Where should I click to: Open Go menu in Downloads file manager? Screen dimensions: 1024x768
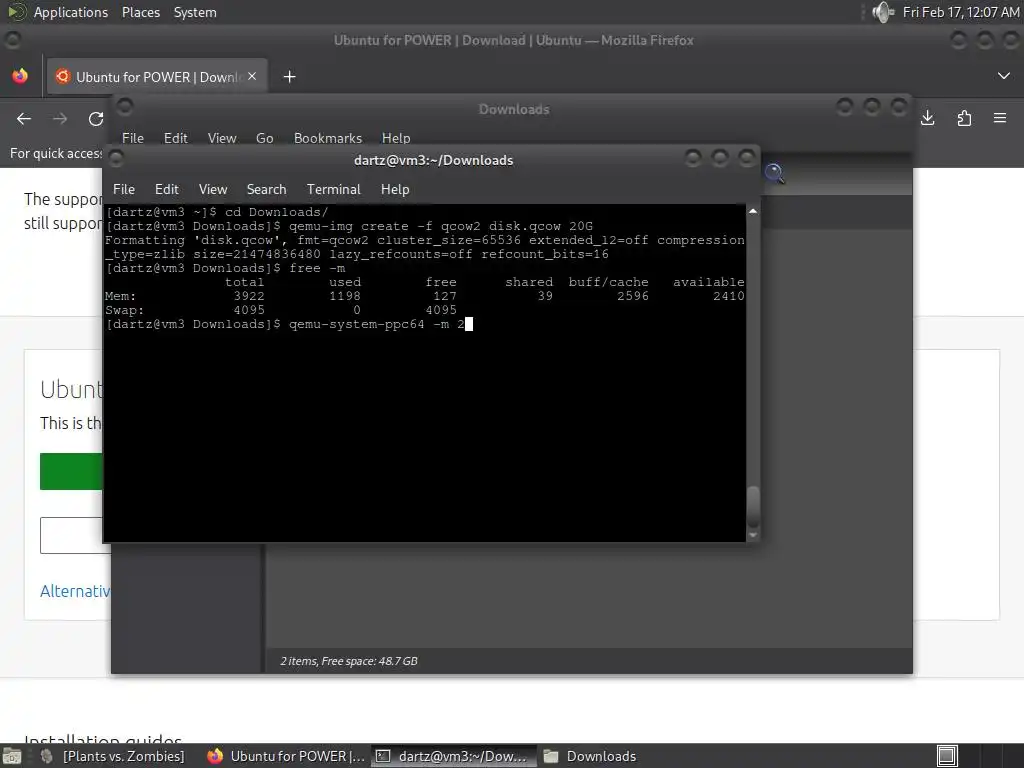coord(264,138)
